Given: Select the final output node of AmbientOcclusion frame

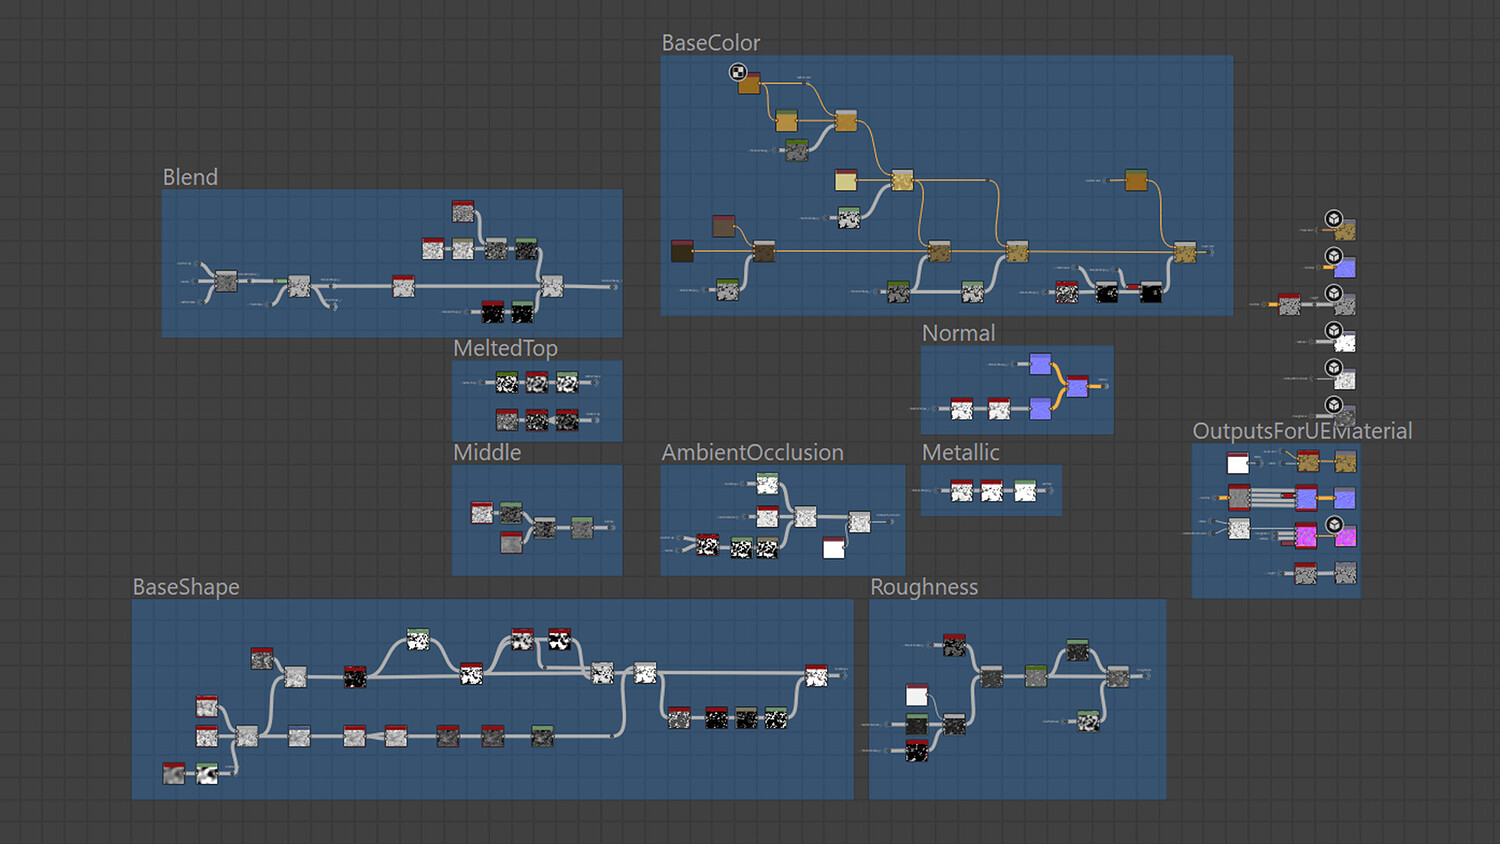Looking at the screenshot, I should 859,521.
